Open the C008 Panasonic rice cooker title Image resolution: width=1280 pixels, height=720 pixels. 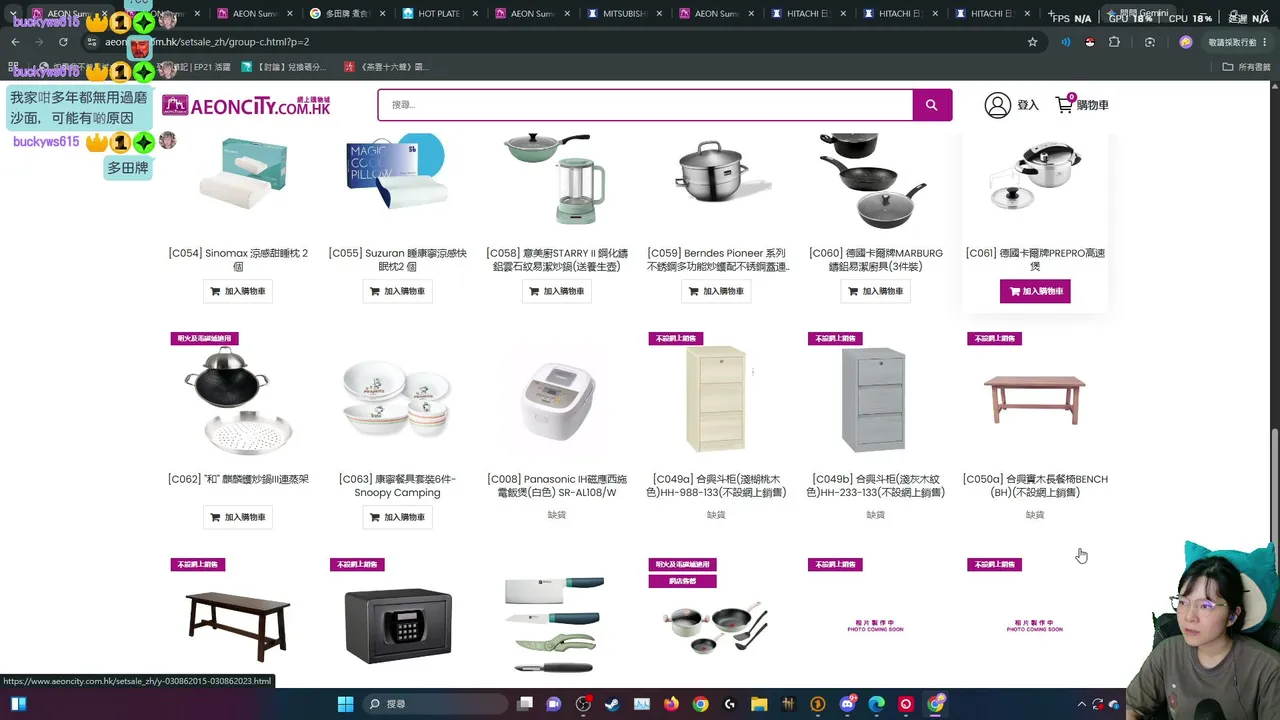[x=557, y=486]
